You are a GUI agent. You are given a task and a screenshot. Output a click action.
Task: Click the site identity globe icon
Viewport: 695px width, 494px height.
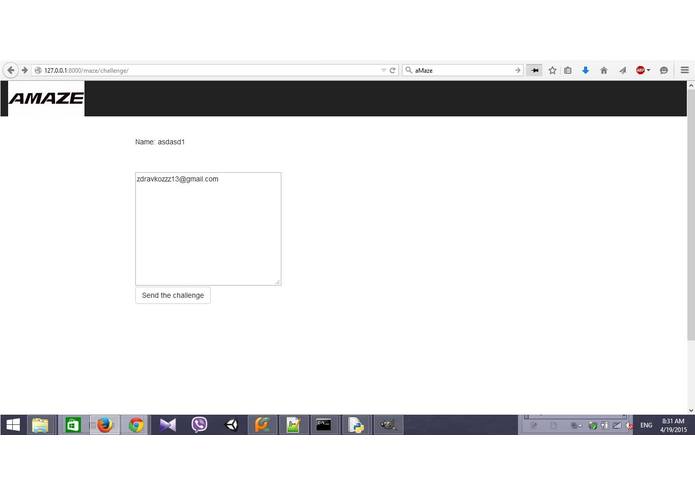(38, 70)
